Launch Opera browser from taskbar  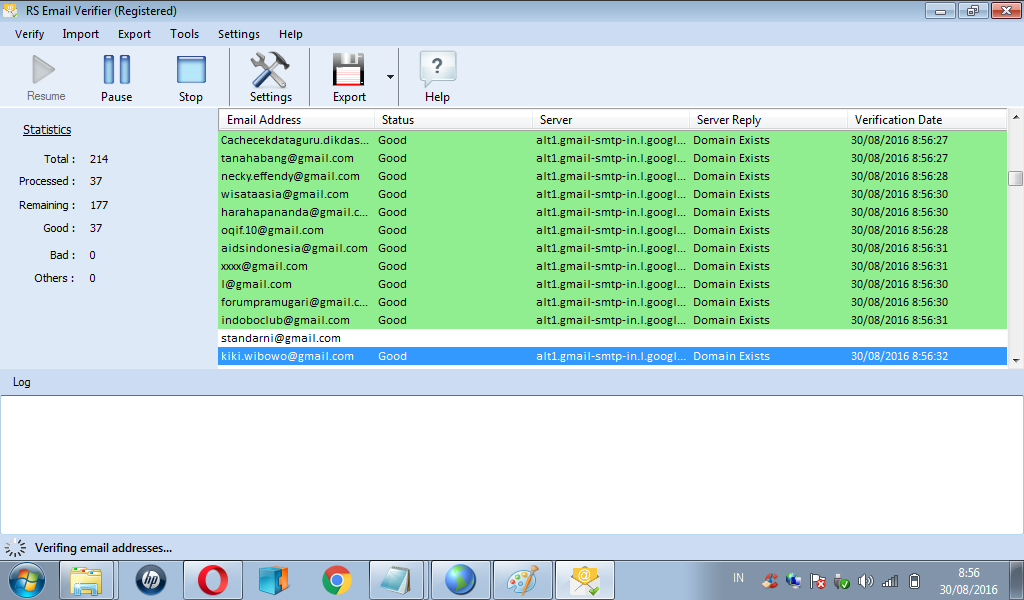[x=213, y=580]
